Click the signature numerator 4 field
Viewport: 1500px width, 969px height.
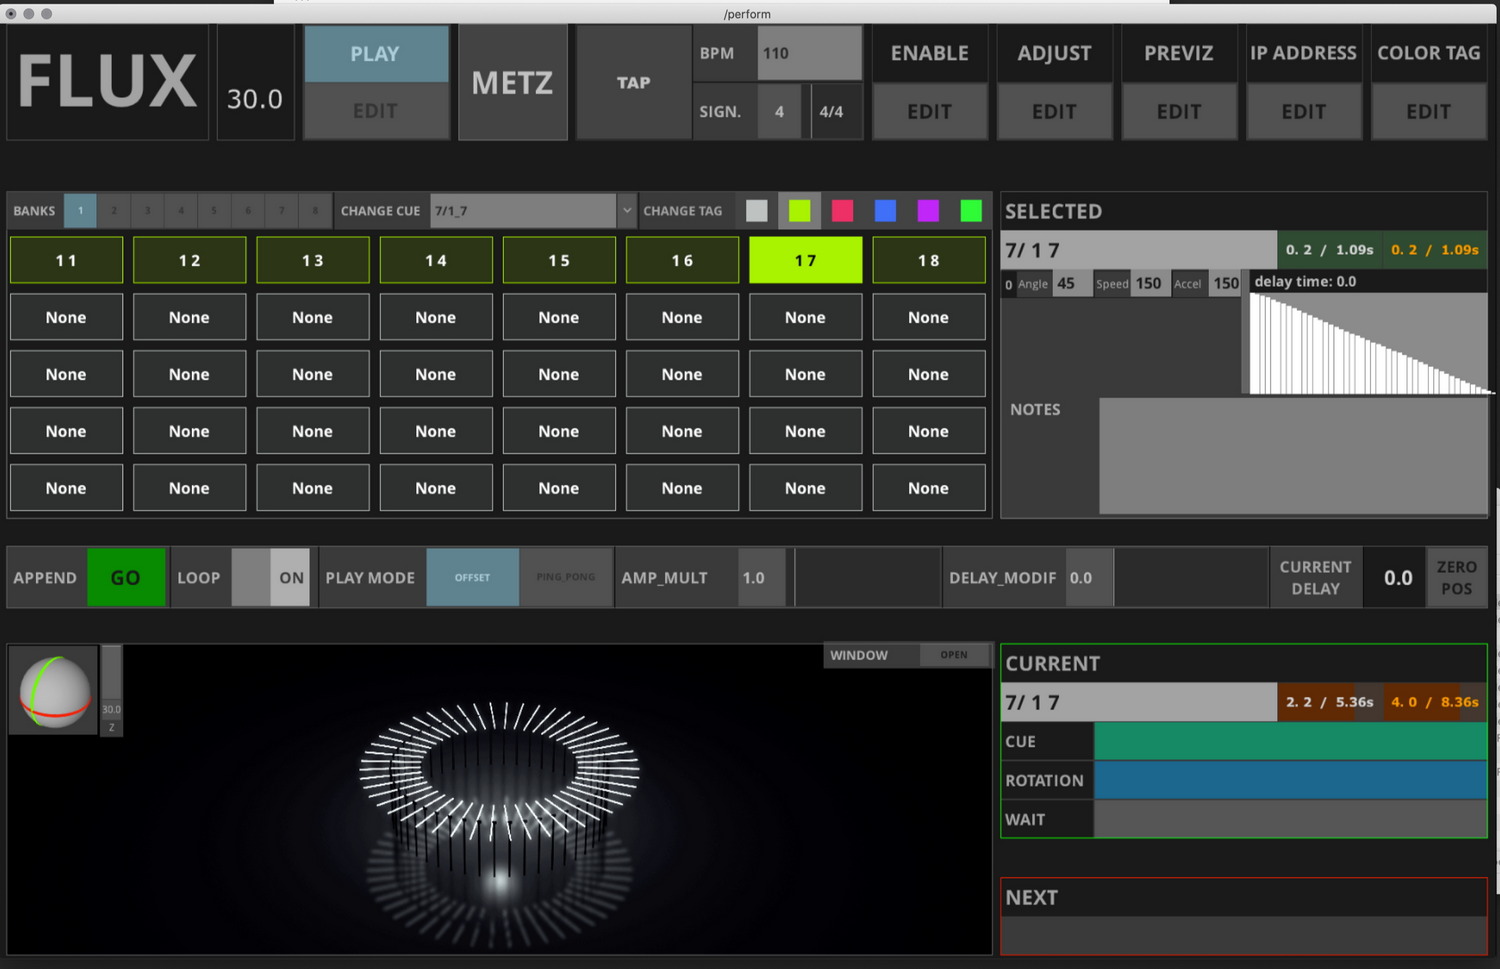780,112
